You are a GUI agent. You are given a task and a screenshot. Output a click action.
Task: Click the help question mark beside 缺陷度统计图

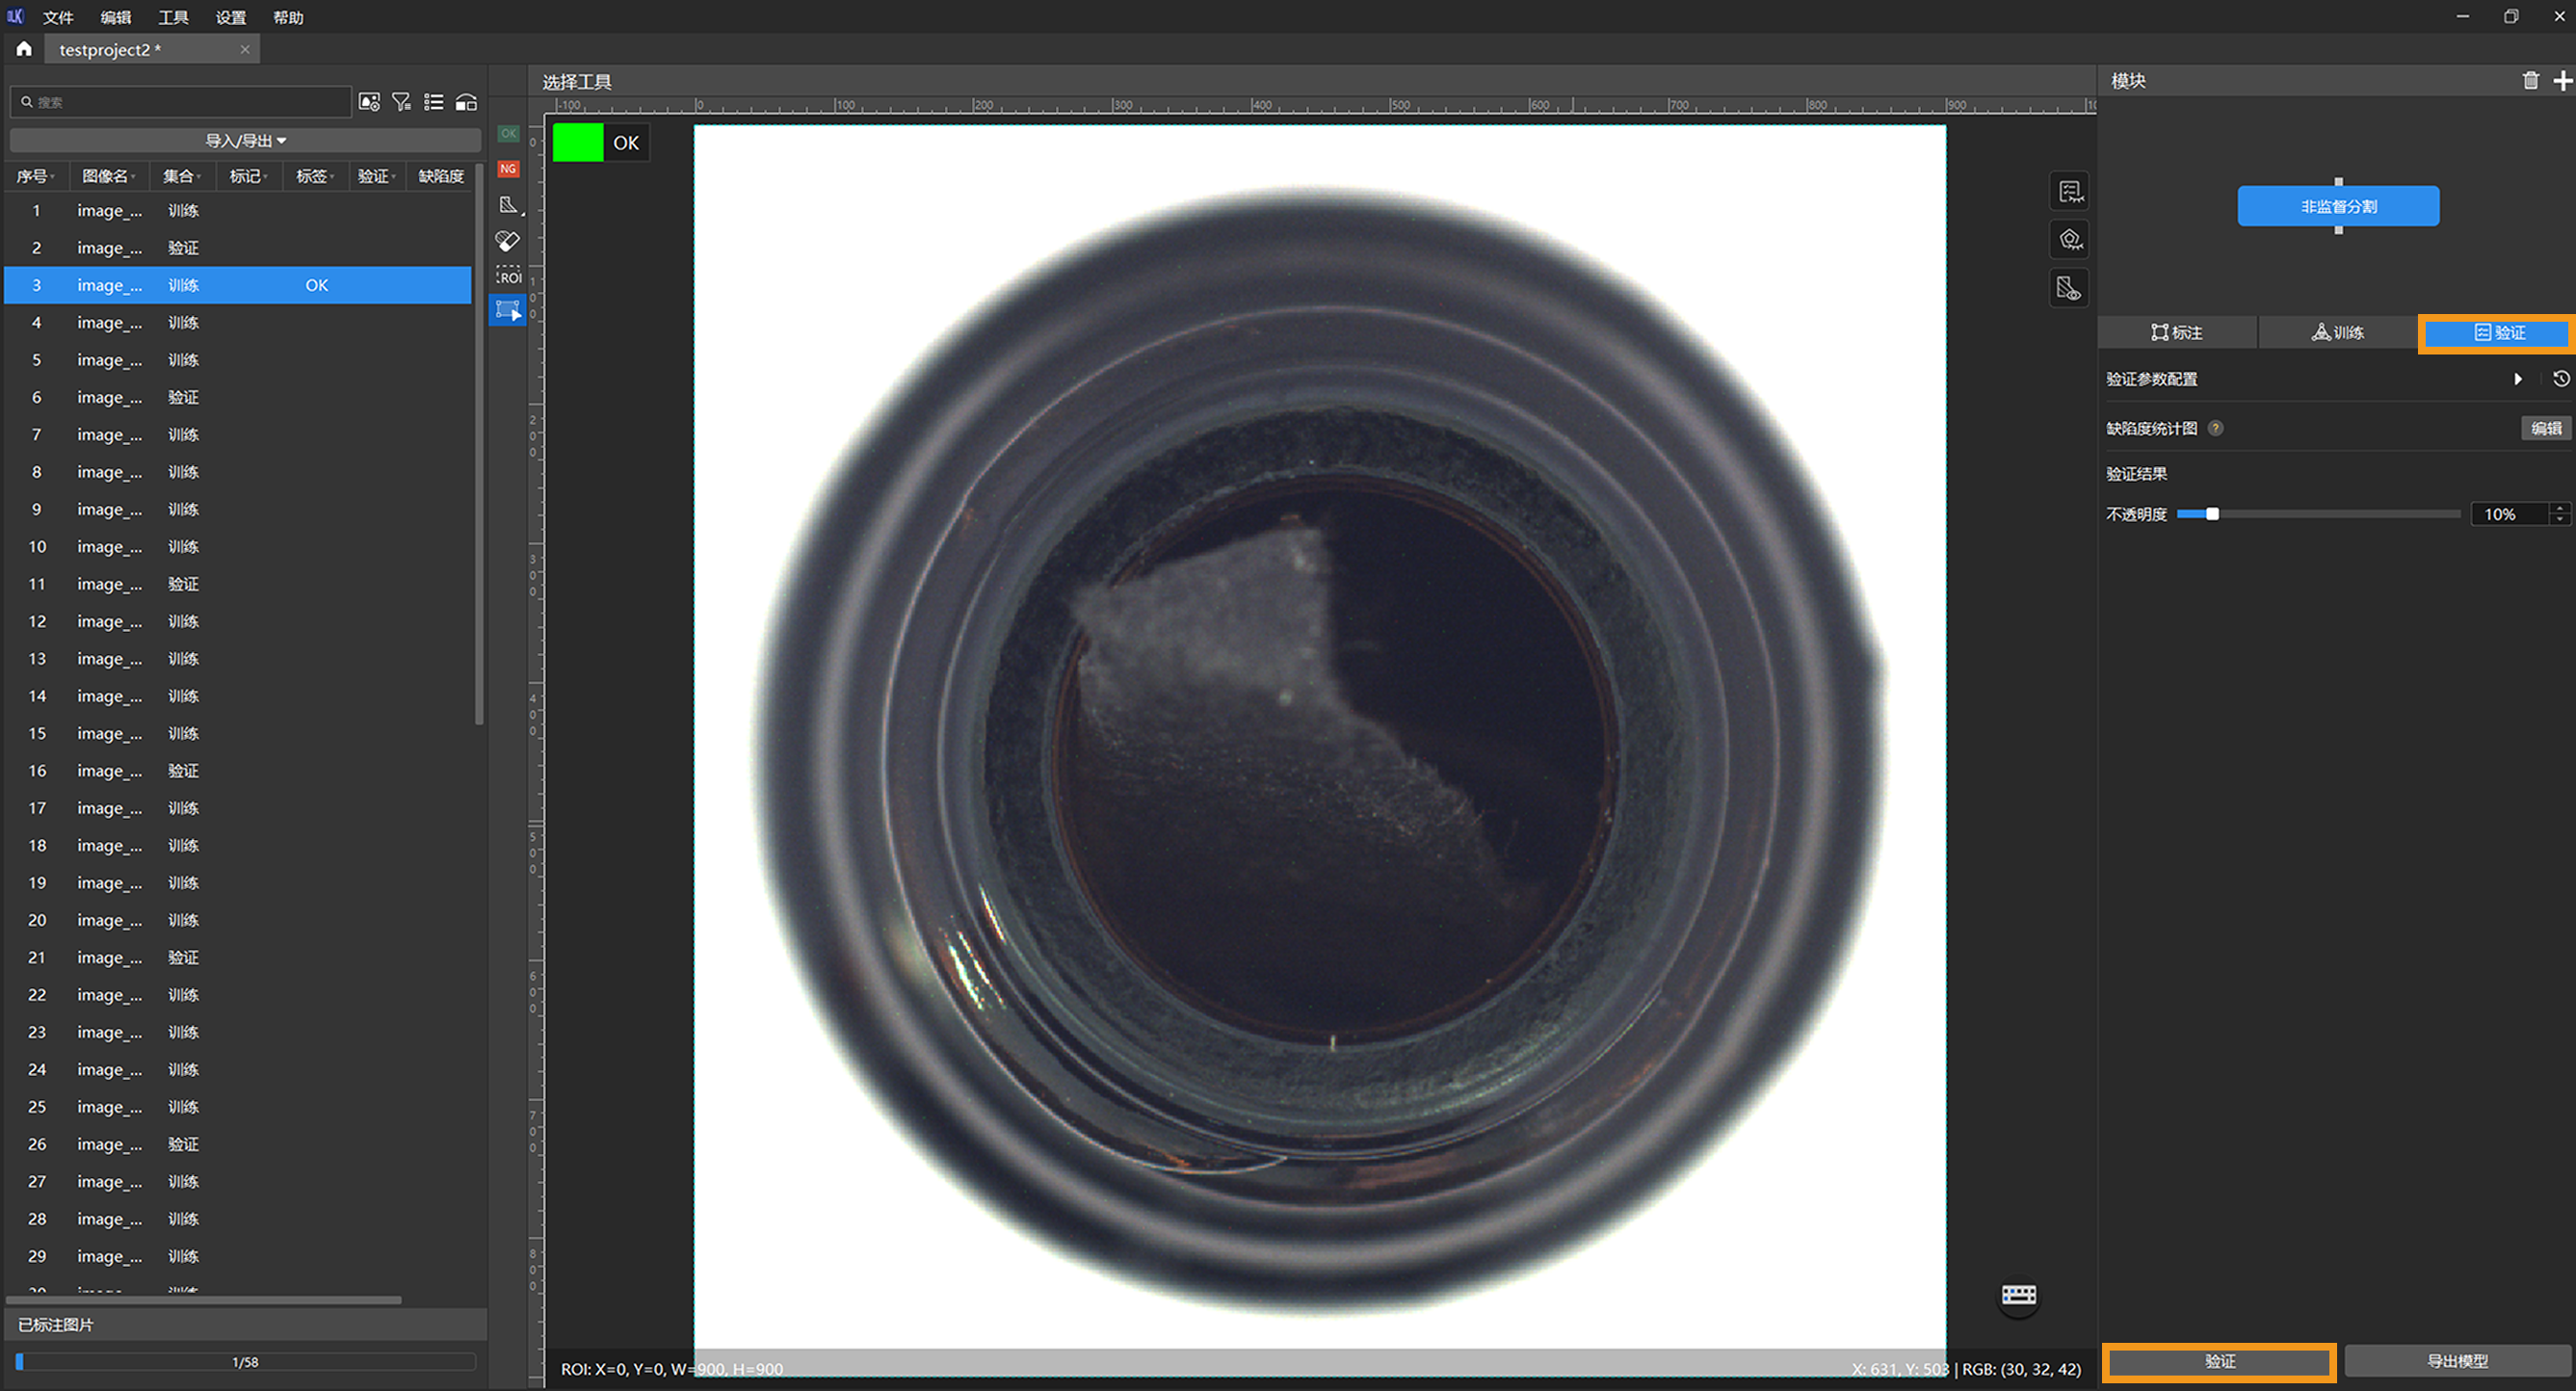[2215, 428]
